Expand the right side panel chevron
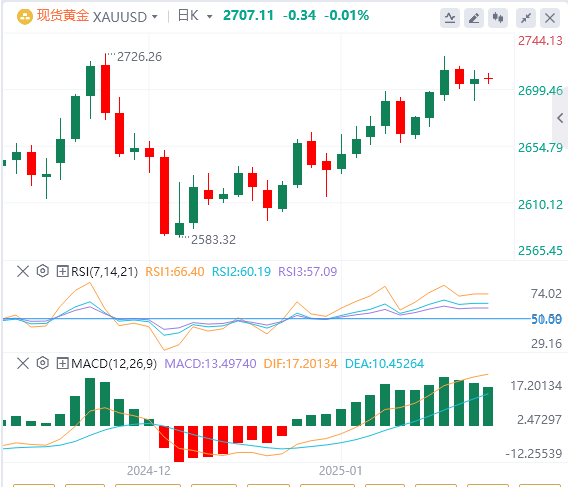This screenshot has width=568, height=487. coord(560,117)
